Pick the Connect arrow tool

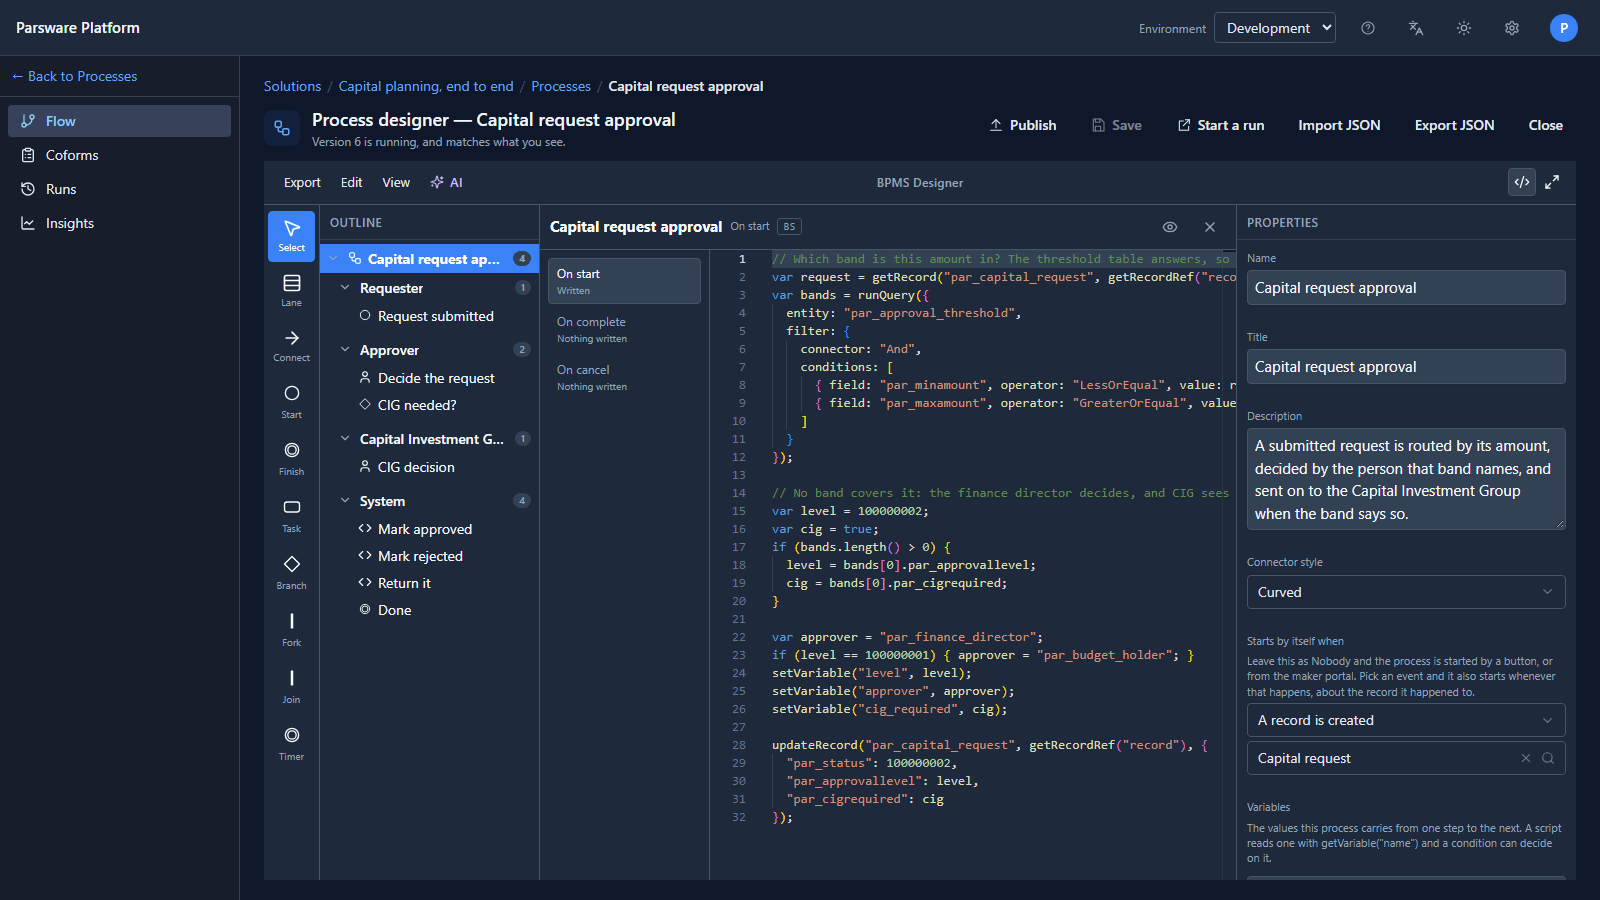[x=291, y=345]
